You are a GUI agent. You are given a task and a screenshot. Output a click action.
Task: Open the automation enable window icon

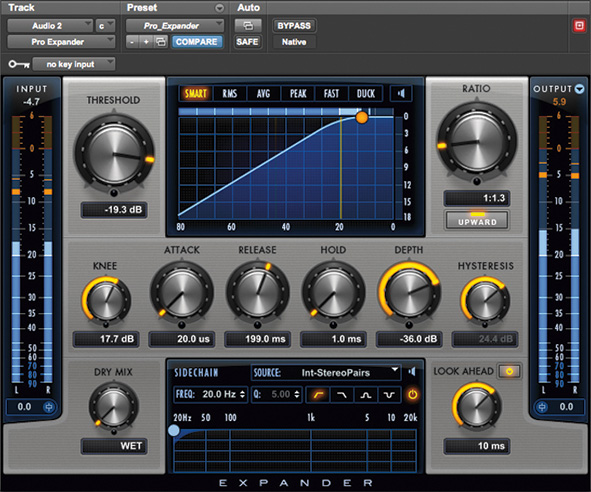click(x=248, y=26)
